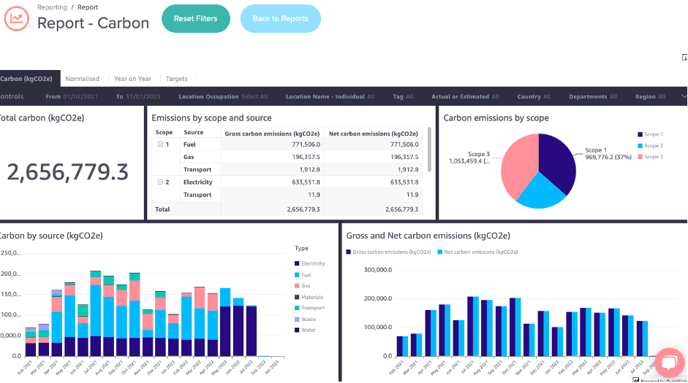This screenshot has height=383, width=688.
Task: Toggle Gross carbon emissions legend entry
Action: click(389, 252)
